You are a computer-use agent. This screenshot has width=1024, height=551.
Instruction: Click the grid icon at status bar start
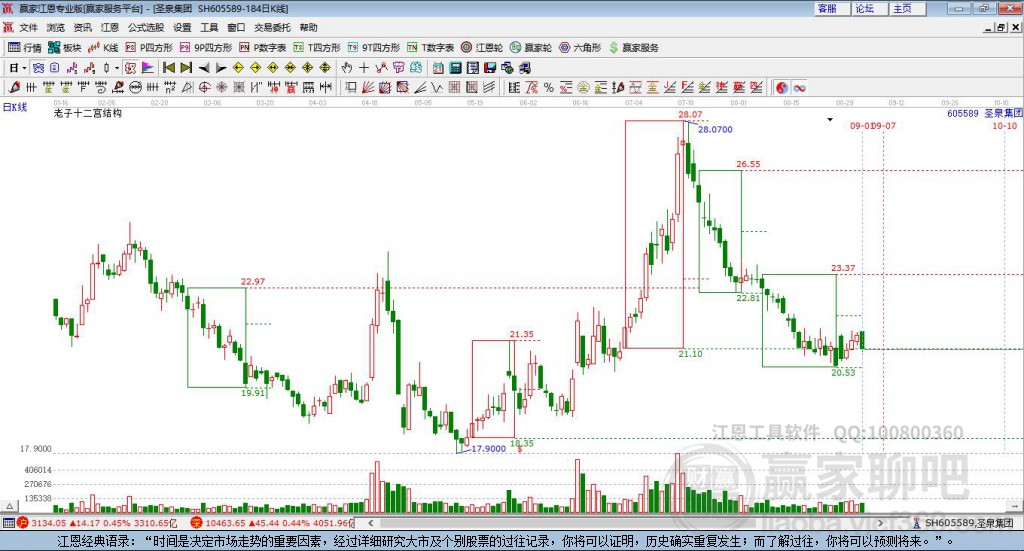coord(8,523)
